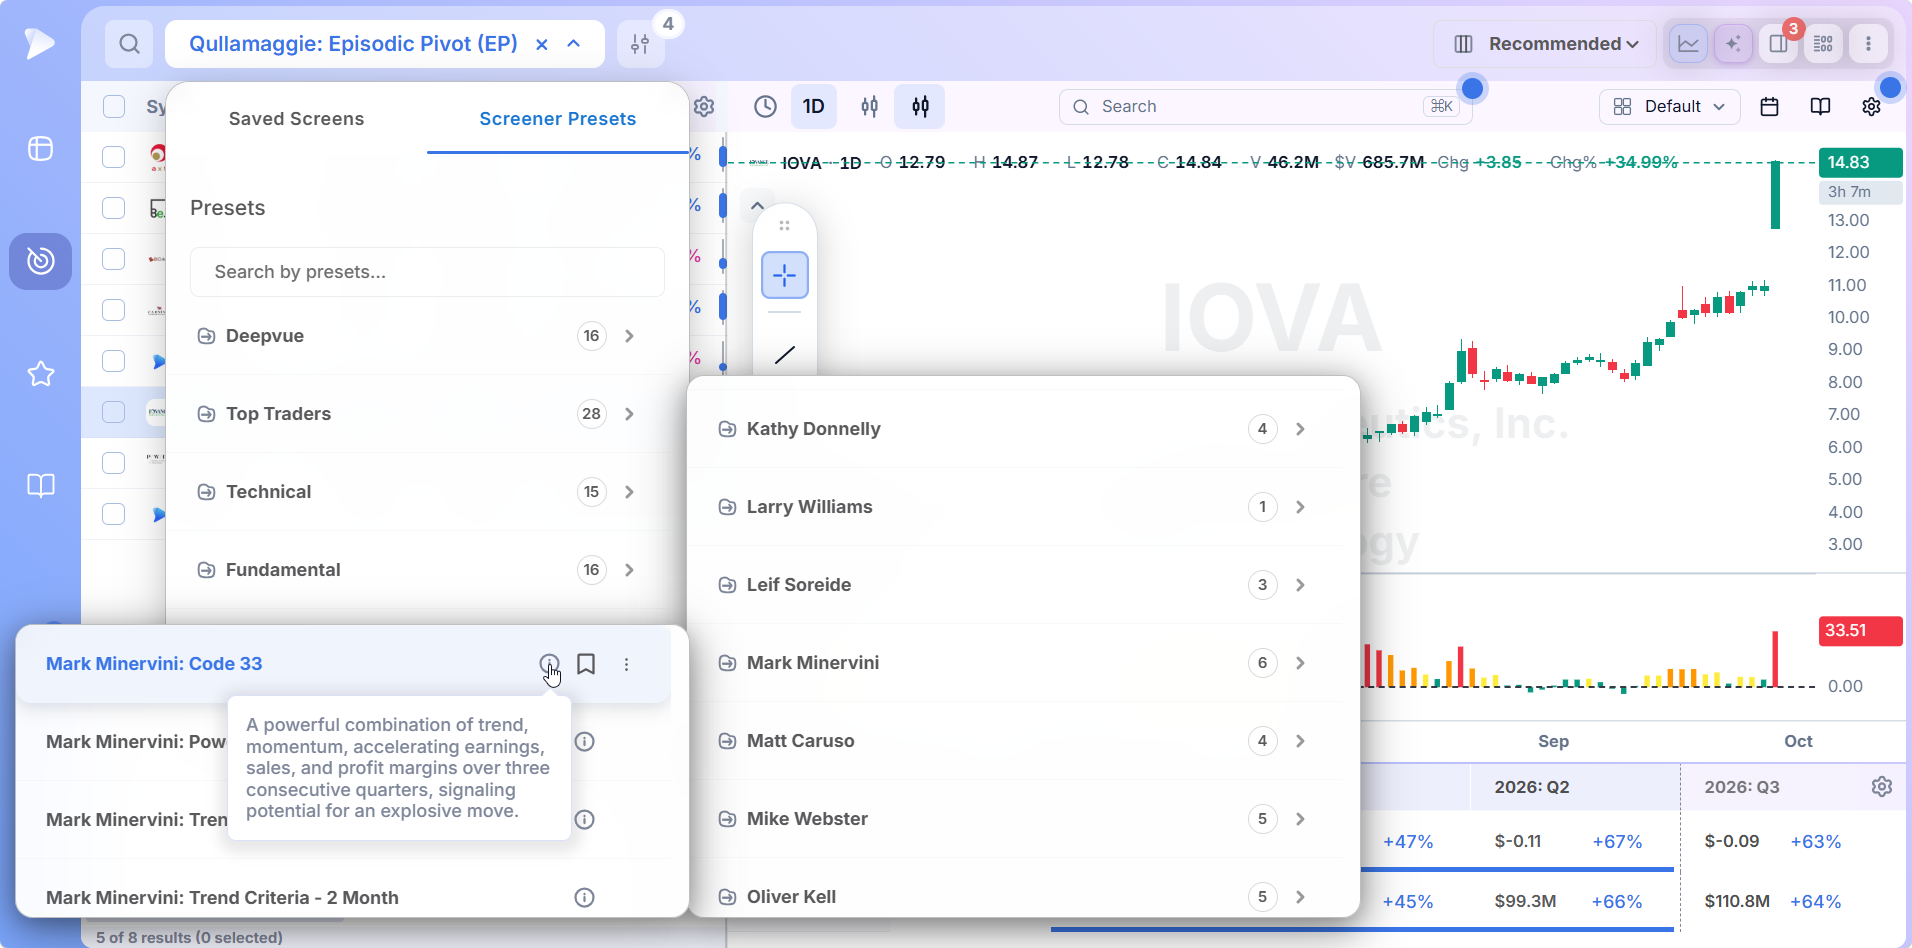Open the side panel layout icon with badge
Viewport: 1912px width, 948px height.
point(1778,44)
